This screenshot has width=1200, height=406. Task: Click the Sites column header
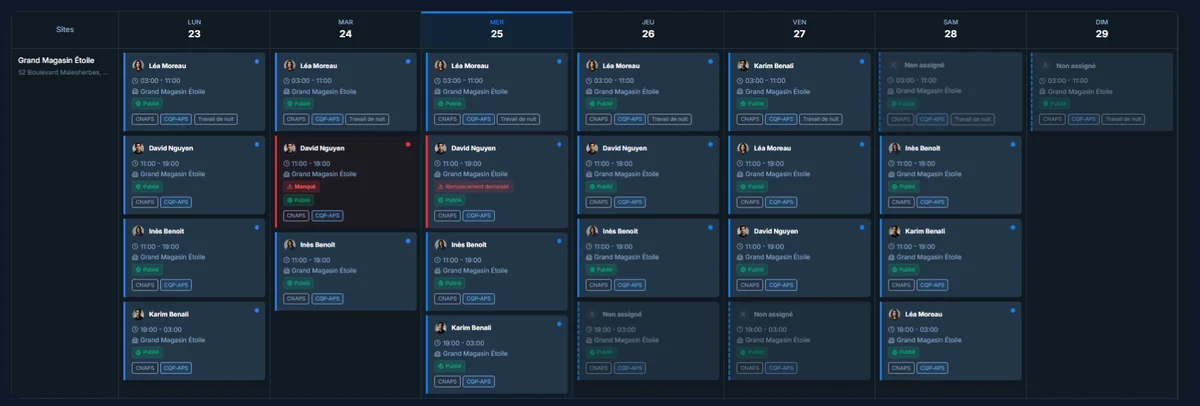coord(65,29)
